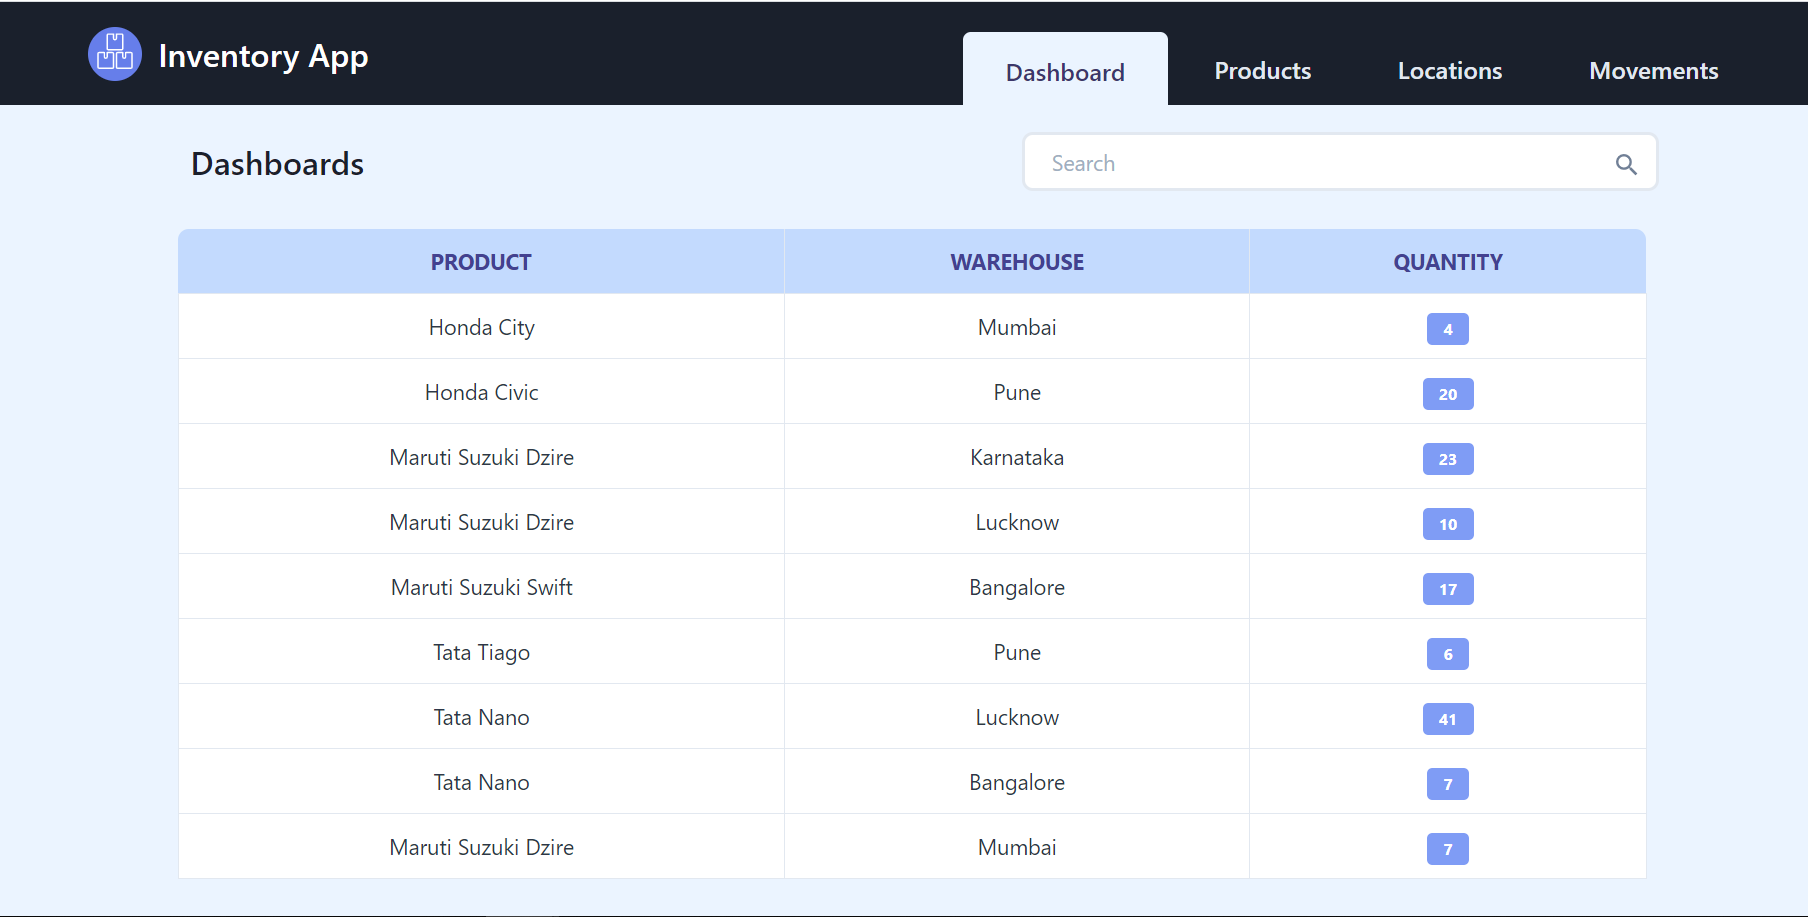Click Tata Nano in the Lucknow row
The height and width of the screenshot is (917, 1808).
(481, 717)
